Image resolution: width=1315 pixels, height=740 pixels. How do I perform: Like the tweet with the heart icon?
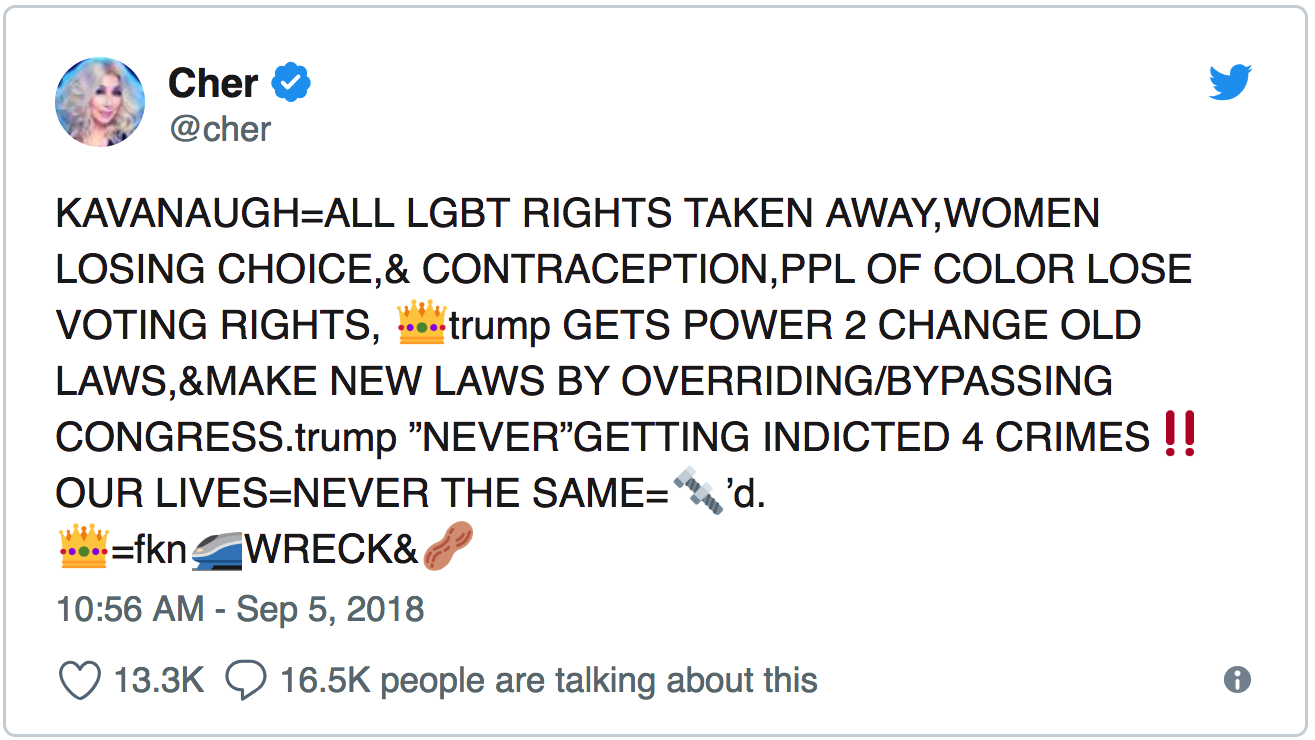tap(80, 681)
